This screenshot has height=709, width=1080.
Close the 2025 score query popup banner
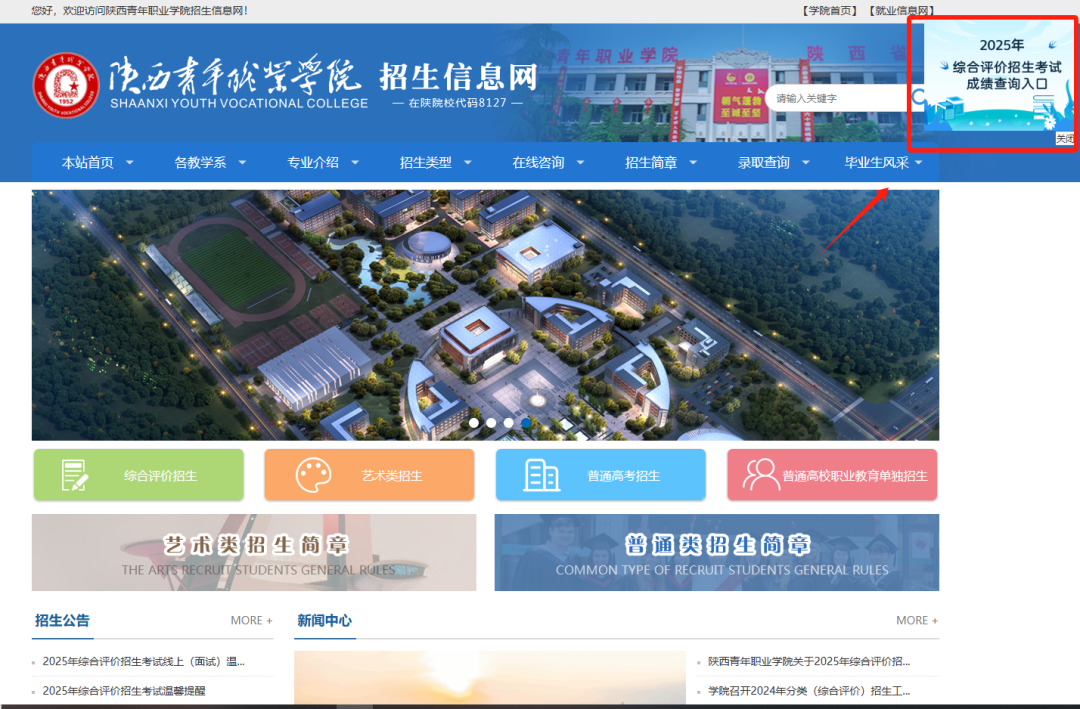tap(1065, 139)
